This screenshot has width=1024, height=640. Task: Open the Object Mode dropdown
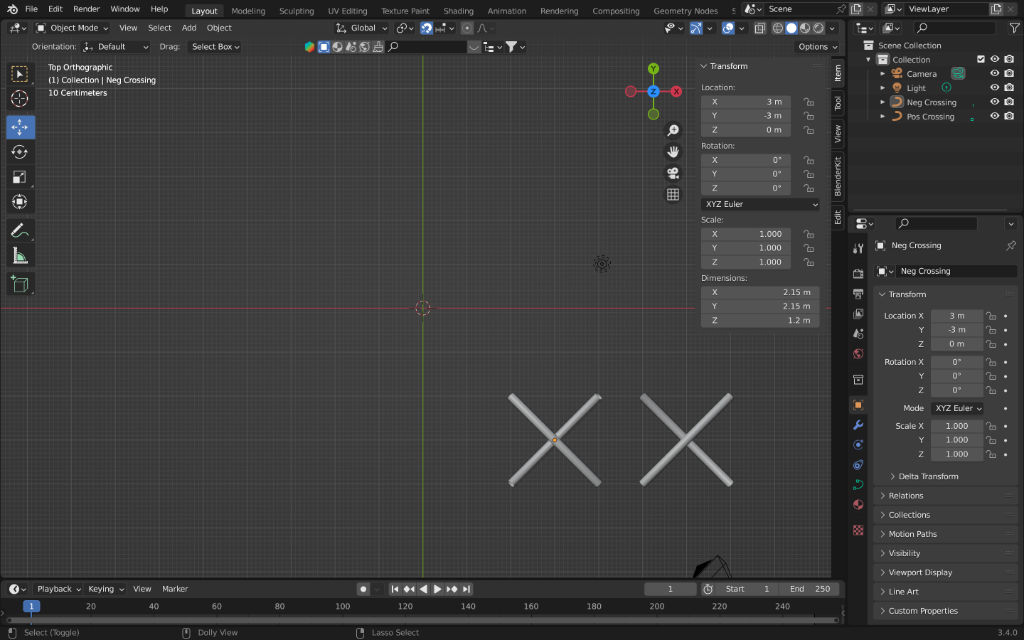tap(74, 28)
